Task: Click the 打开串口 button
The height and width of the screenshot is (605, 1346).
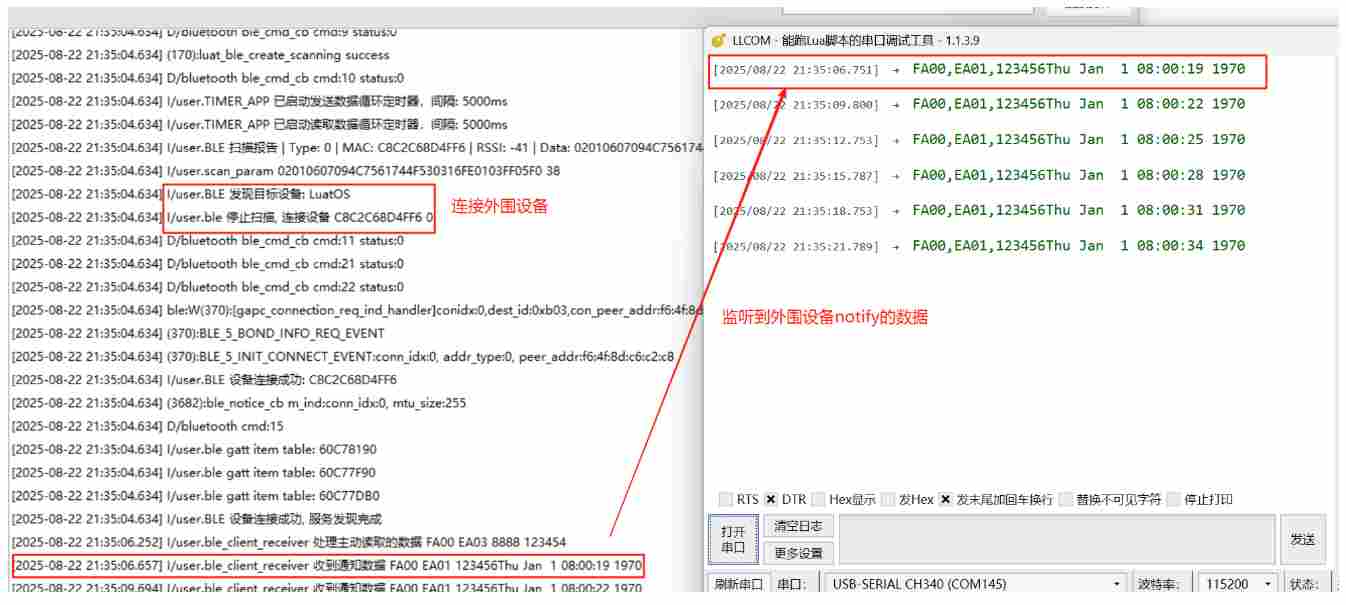Action: [x=733, y=539]
